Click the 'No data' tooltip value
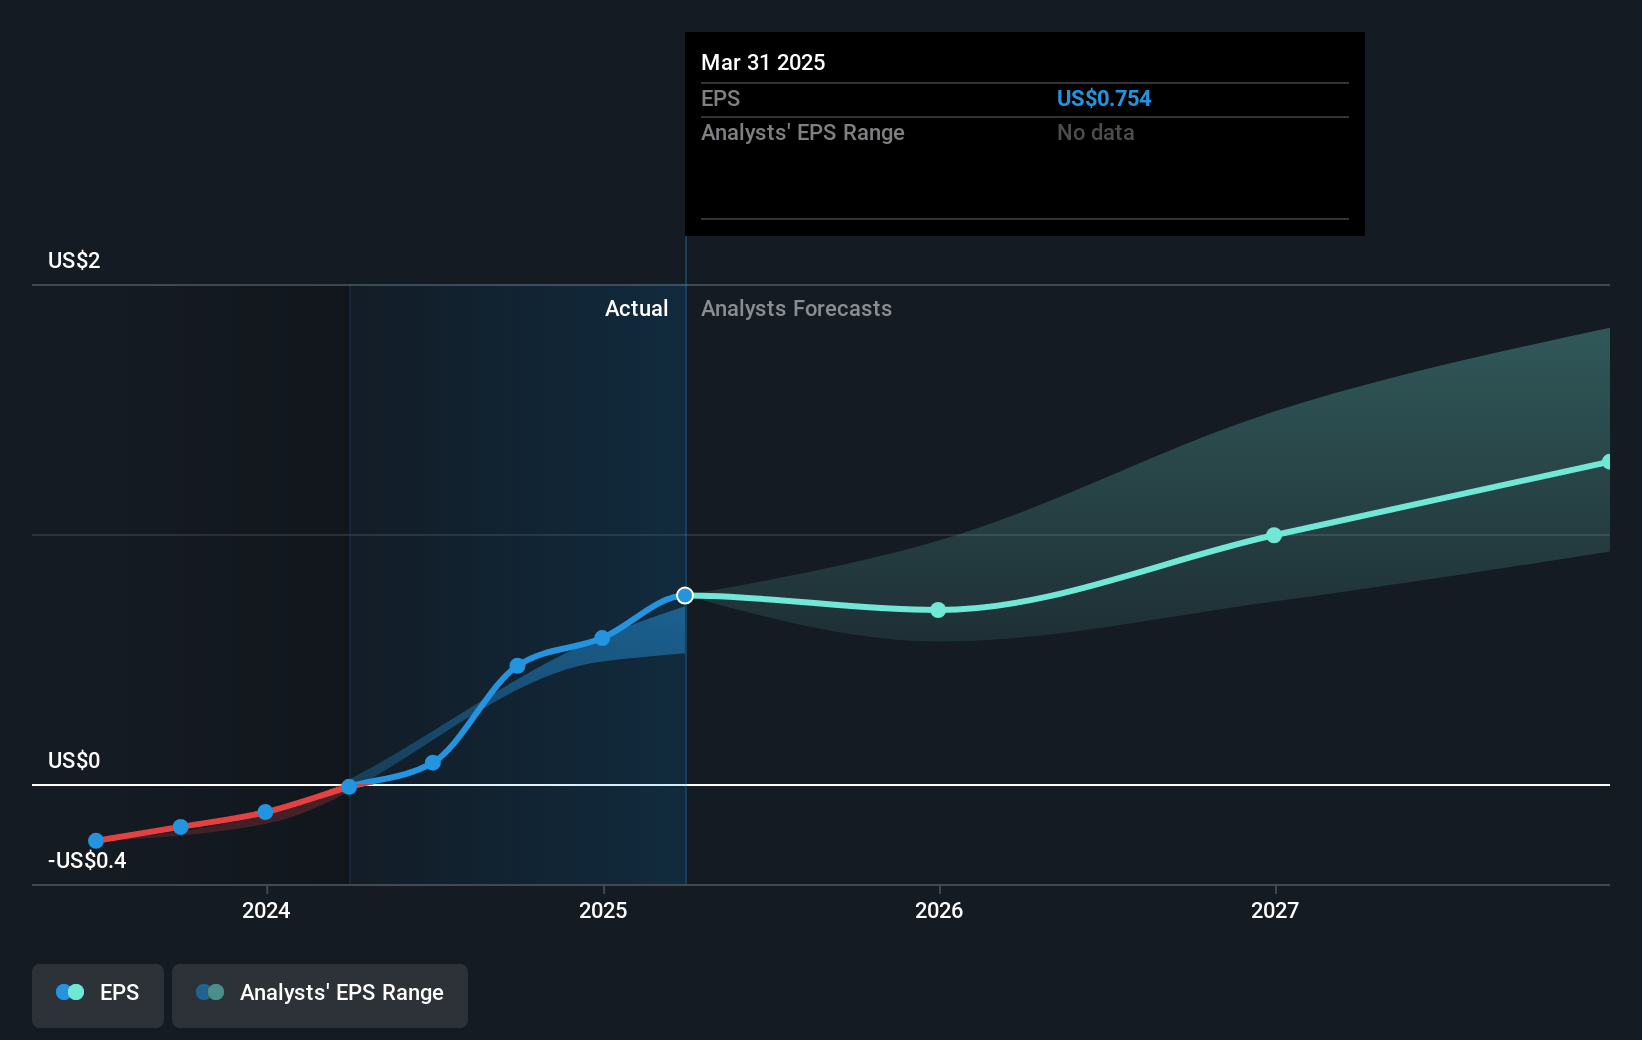 click(1096, 132)
